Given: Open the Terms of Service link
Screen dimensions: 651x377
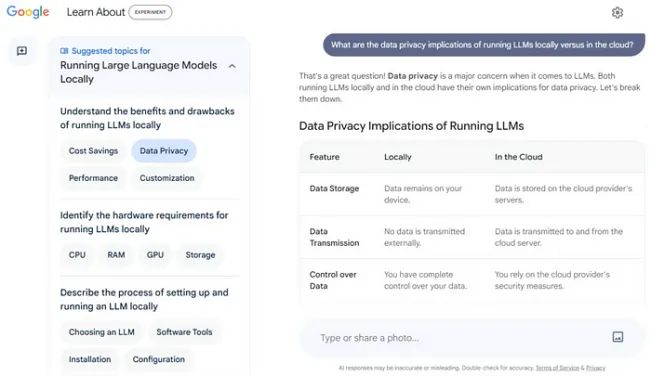Looking at the screenshot, I should click(557, 368).
